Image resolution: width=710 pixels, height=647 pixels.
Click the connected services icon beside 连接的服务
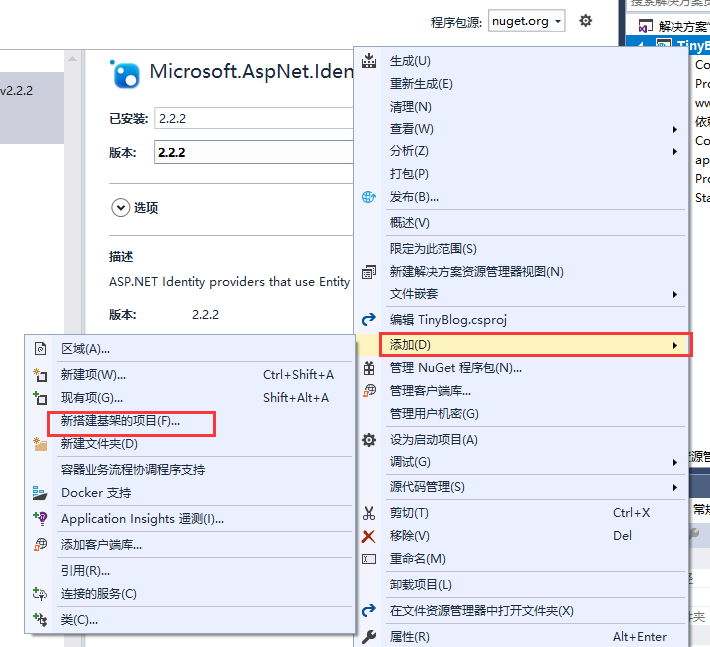point(40,594)
